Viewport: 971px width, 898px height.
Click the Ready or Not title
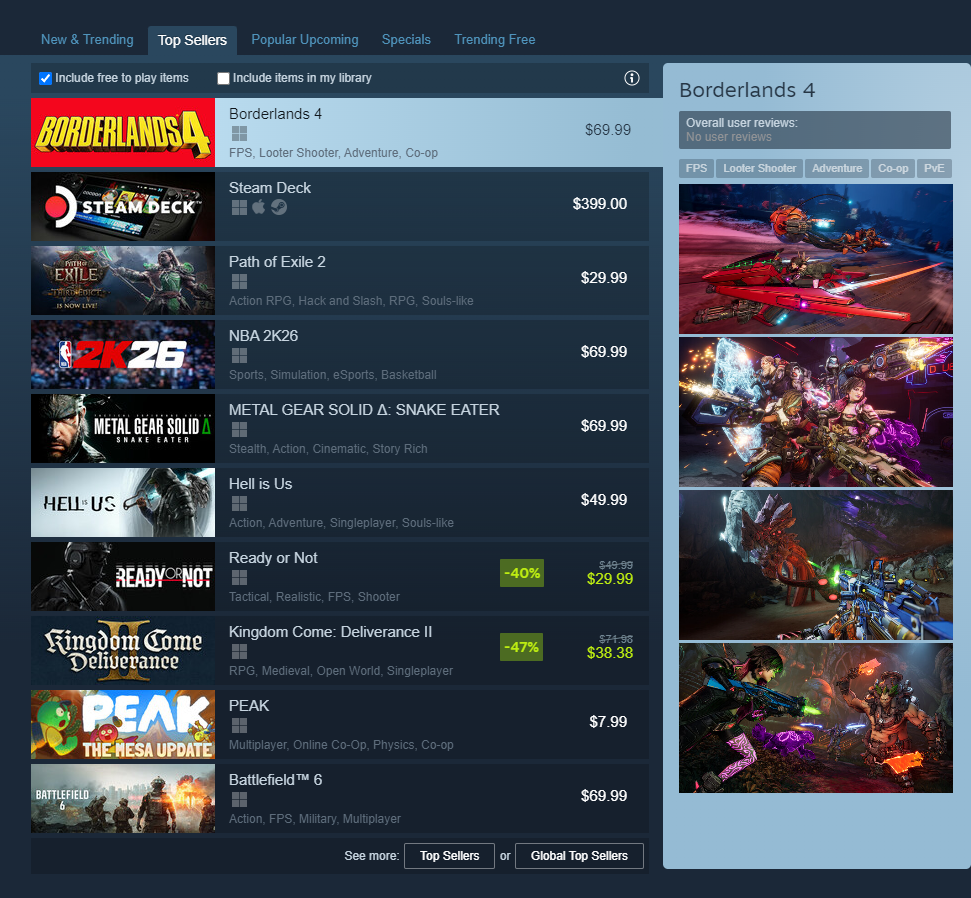click(x=273, y=558)
